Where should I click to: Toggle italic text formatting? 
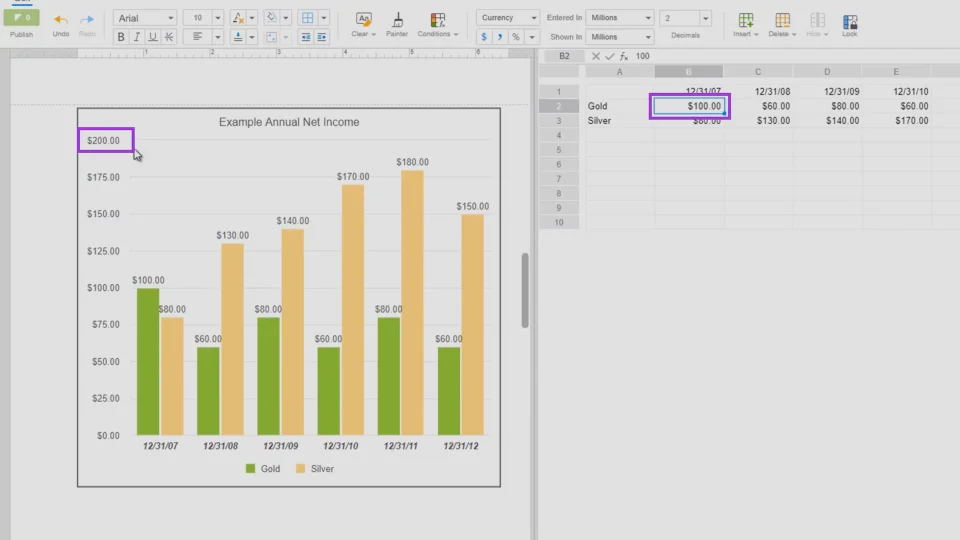137,37
